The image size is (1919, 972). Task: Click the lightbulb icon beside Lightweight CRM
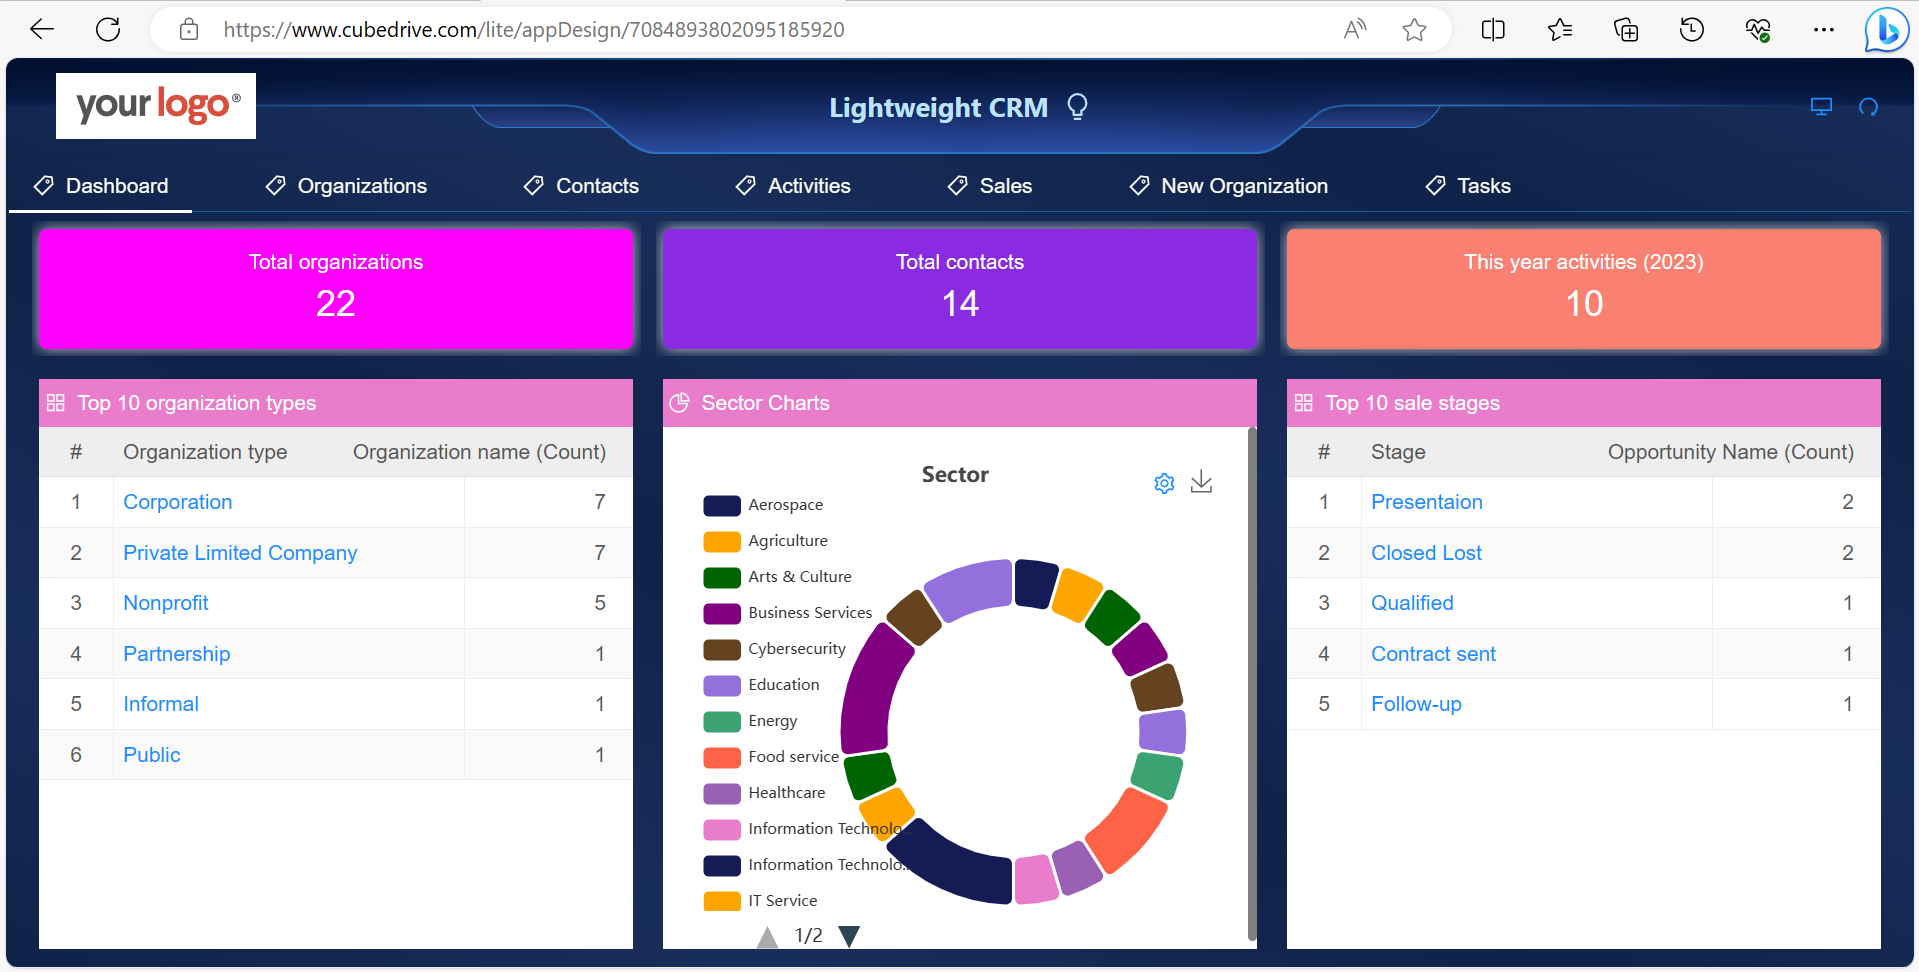pos(1077,106)
